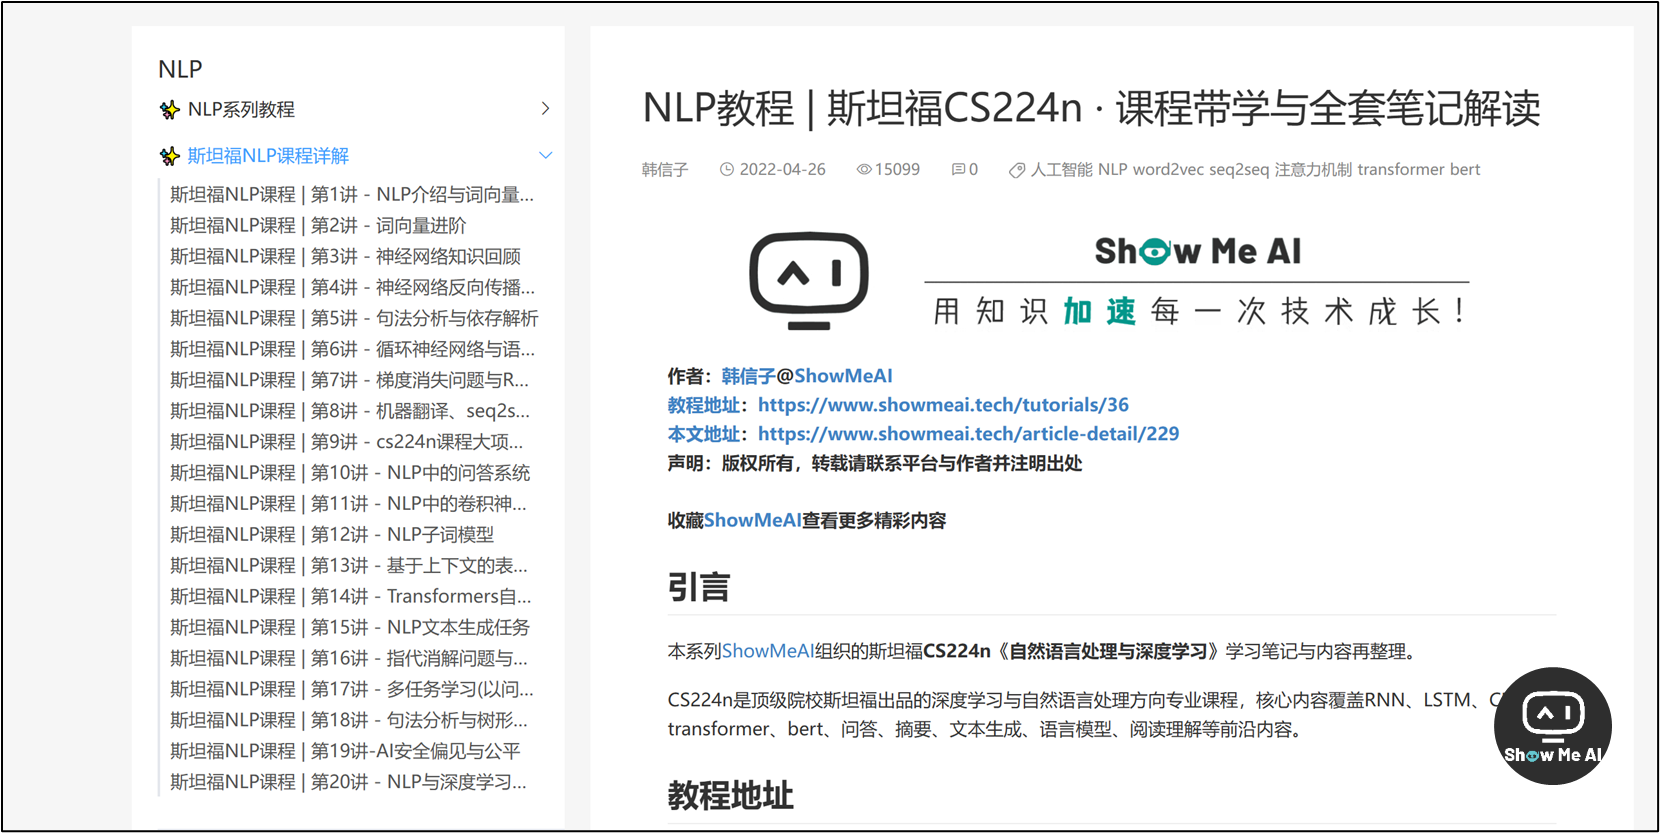Click the star icon beside NLP系列教程
This screenshot has height=833, width=1660.
(x=169, y=110)
